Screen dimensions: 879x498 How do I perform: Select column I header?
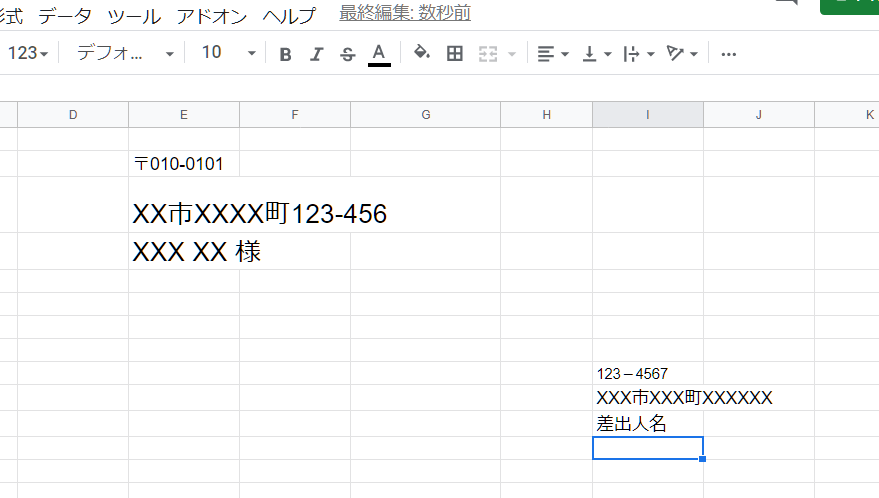[x=648, y=115]
